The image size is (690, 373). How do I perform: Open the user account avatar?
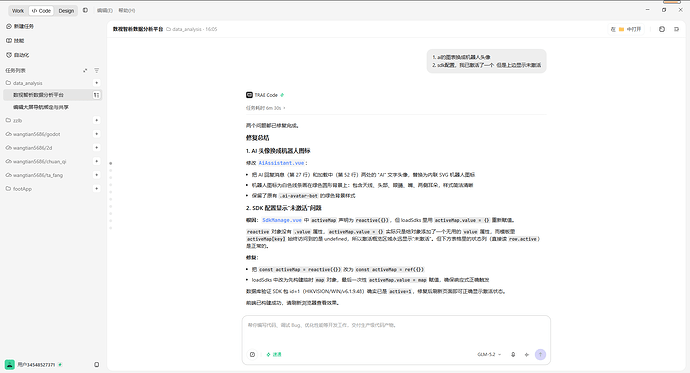(9, 364)
